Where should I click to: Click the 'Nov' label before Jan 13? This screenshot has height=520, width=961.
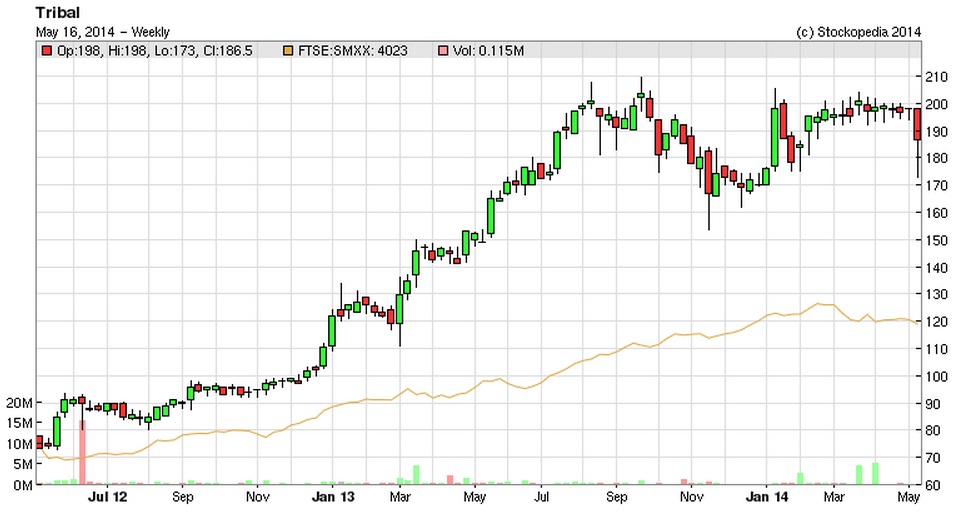[257, 497]
